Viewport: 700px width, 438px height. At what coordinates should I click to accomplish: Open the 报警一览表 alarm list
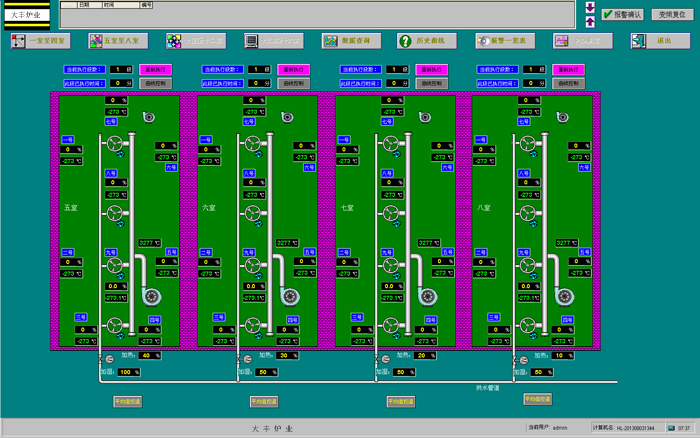point(505,41)
